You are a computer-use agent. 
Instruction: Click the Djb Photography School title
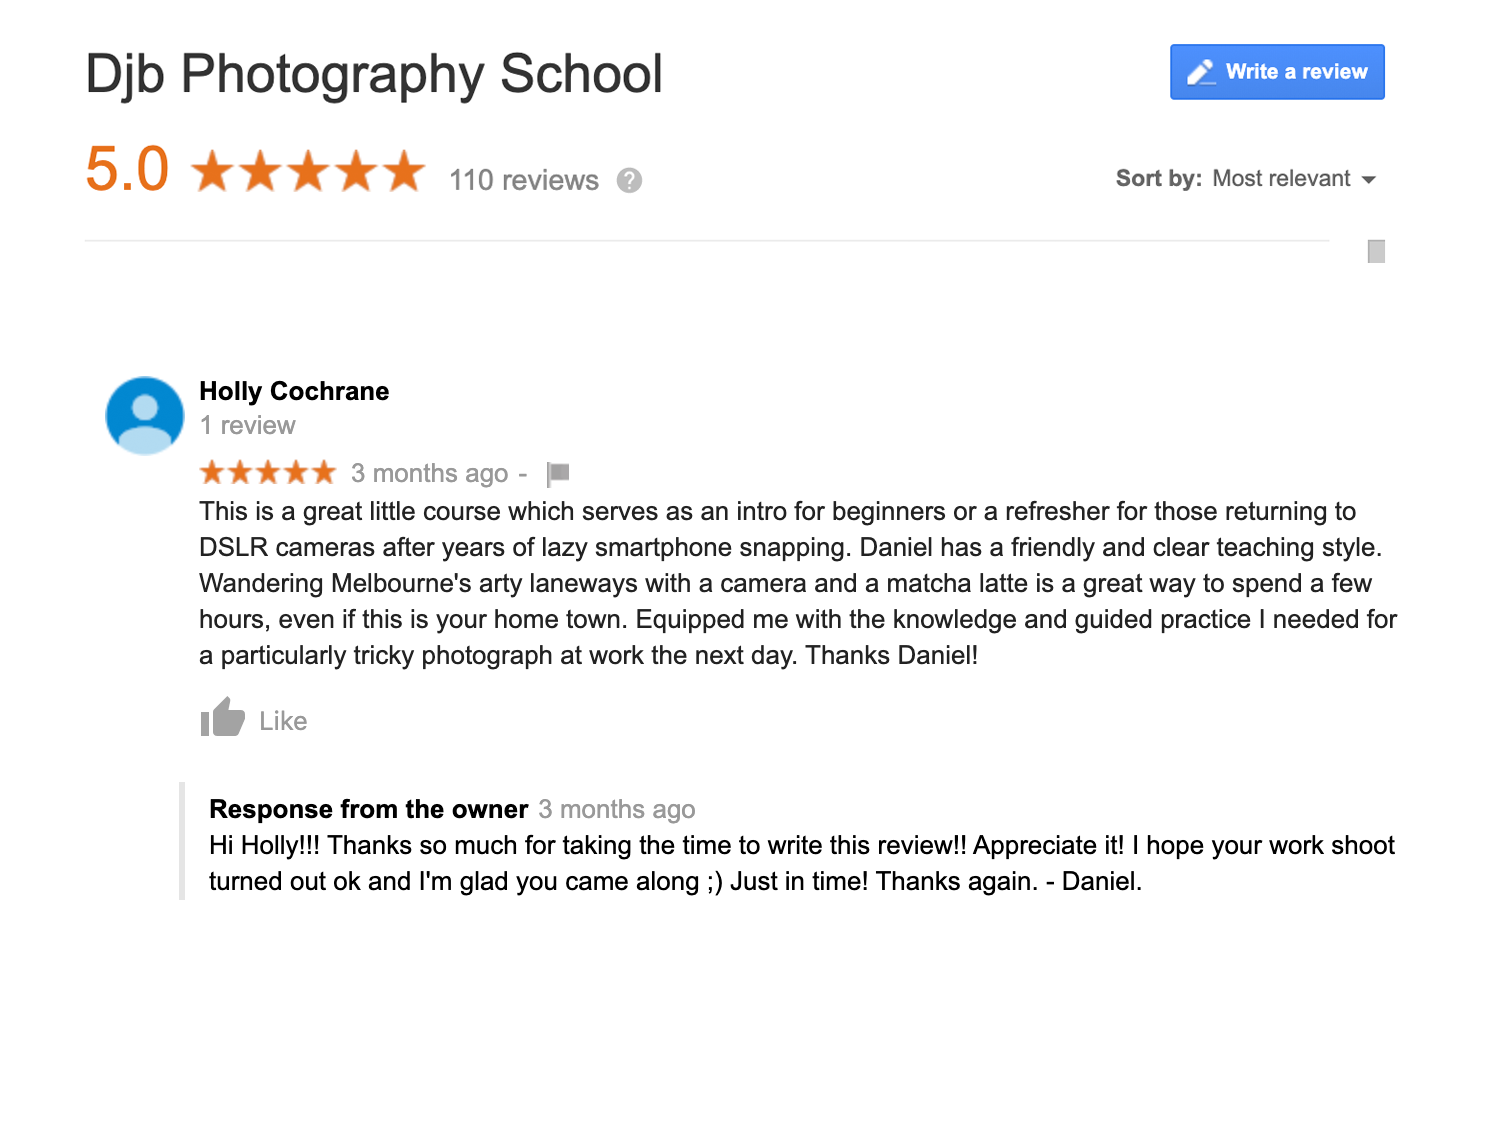(x=374, y=74)
